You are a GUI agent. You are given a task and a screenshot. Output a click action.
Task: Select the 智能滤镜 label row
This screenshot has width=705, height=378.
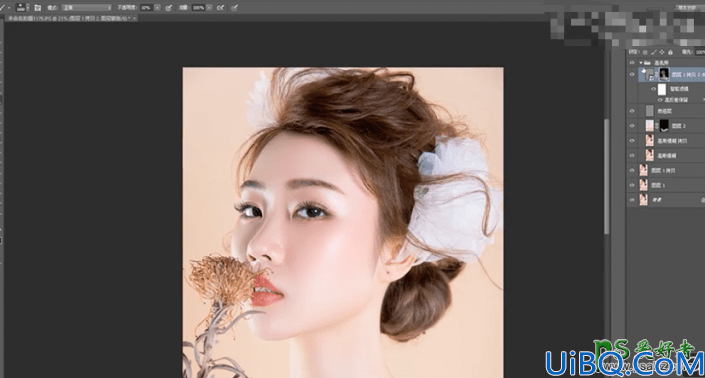(679, 89)
